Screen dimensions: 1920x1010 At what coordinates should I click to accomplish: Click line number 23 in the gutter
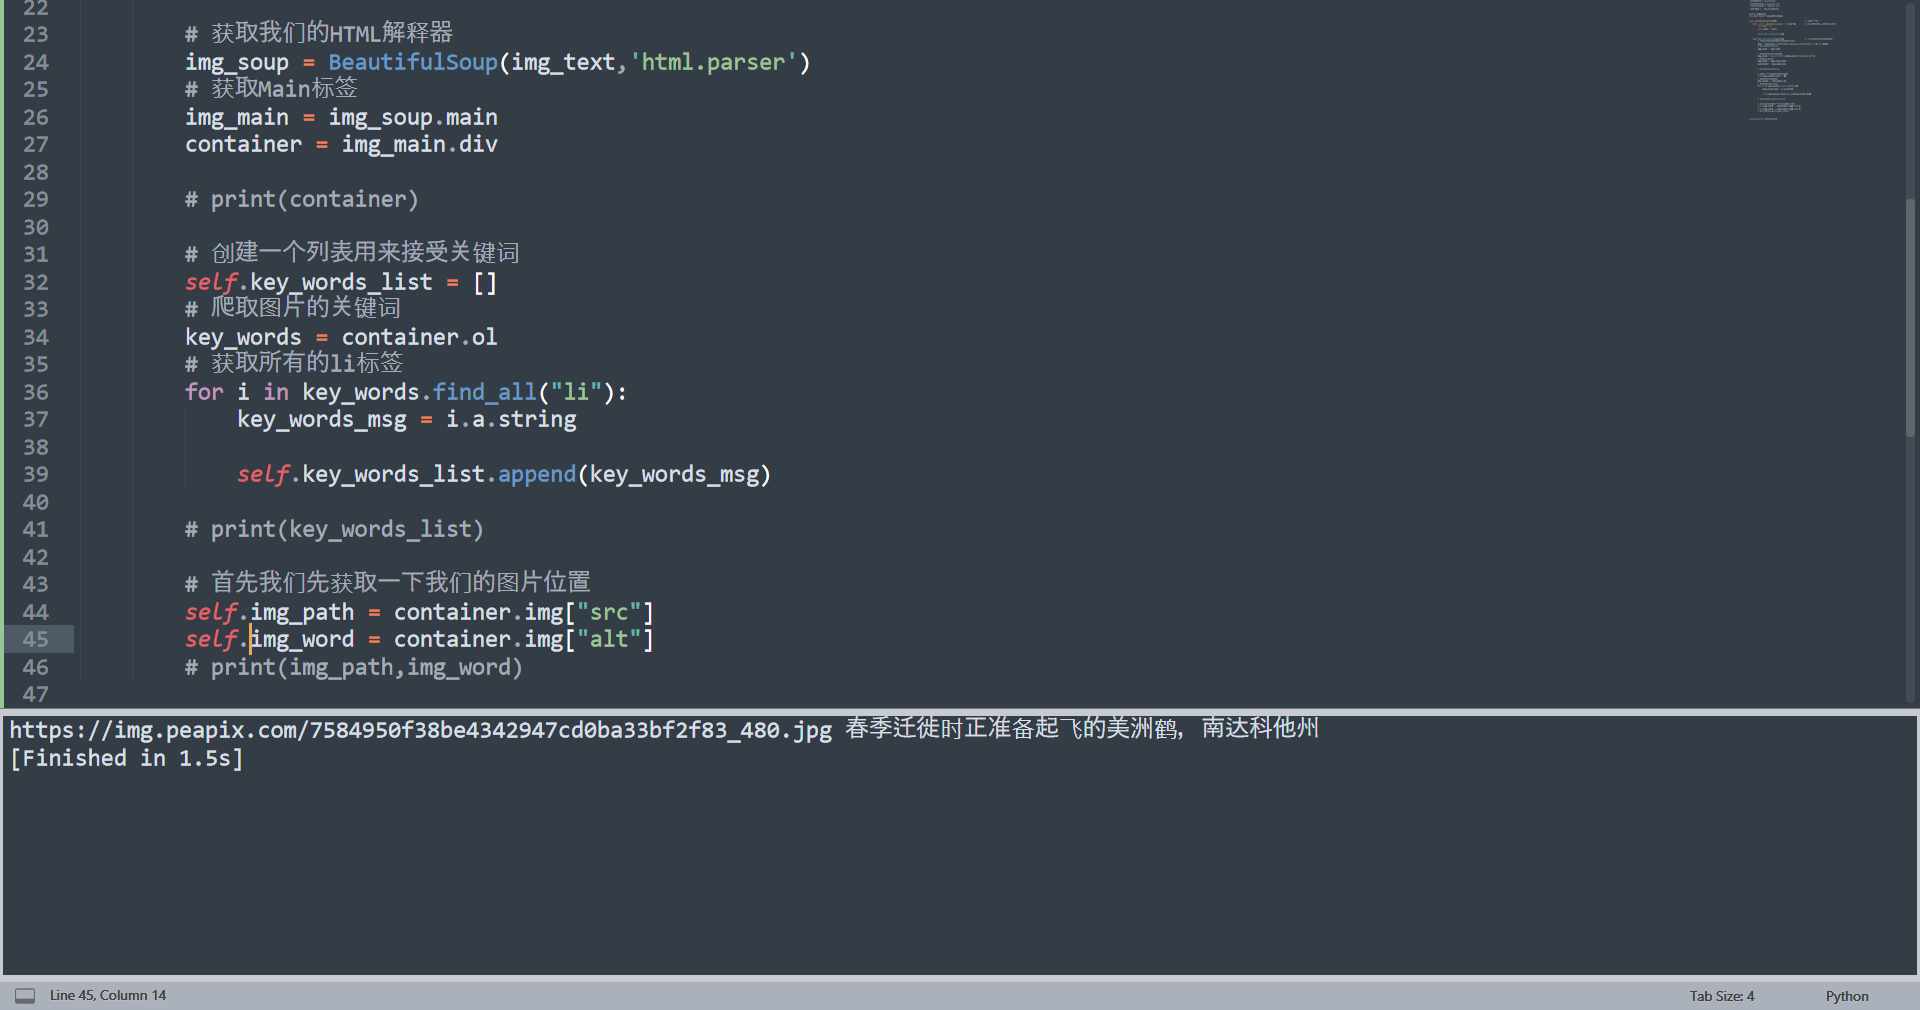[x=36, y=33]
